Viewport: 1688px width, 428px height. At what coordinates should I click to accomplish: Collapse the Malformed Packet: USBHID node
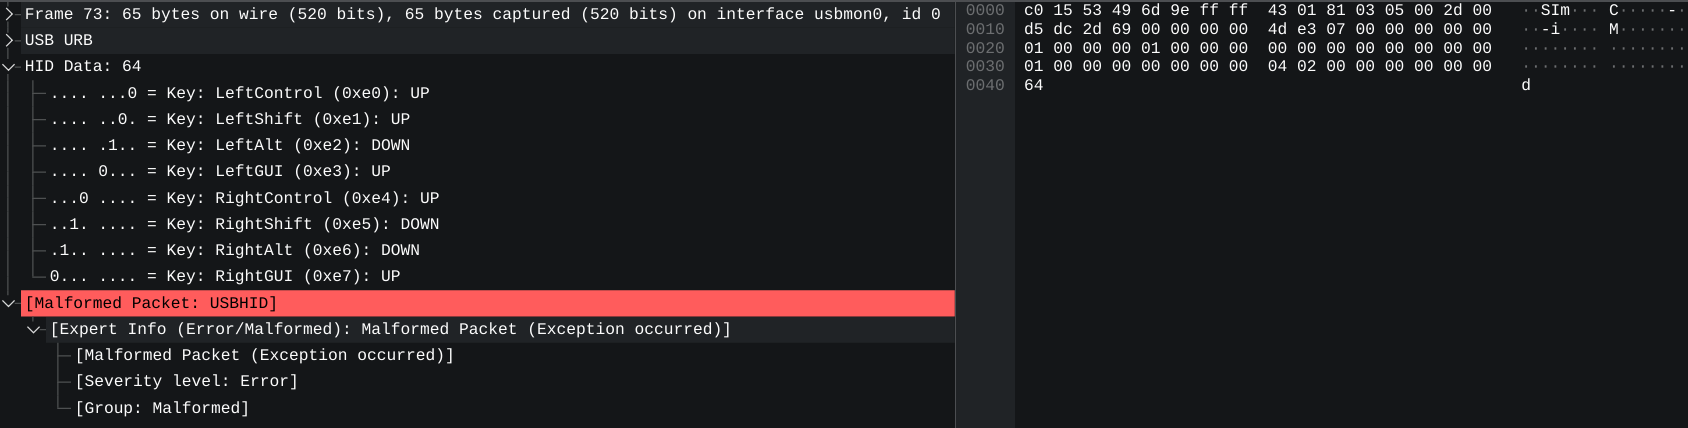coord(9,303)
